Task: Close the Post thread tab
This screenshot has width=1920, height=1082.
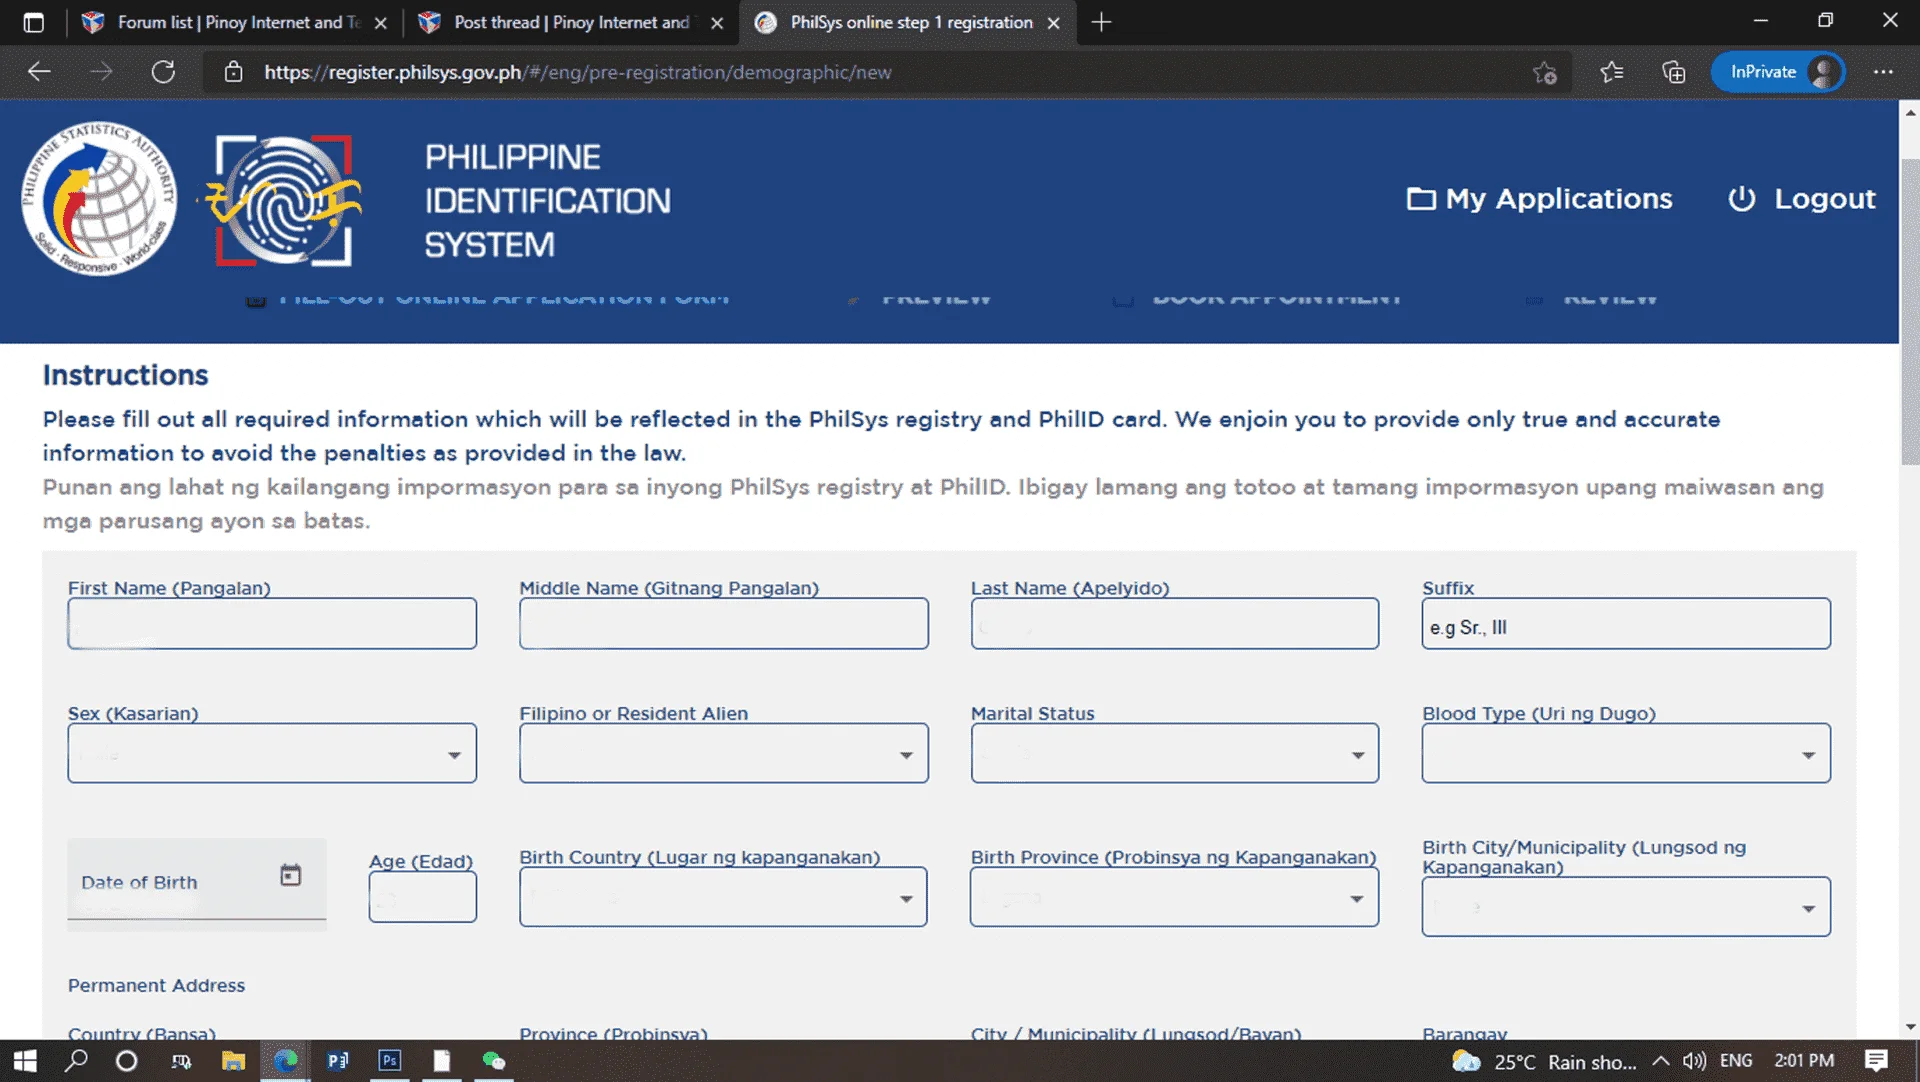Action: click(x=717, y=23)
